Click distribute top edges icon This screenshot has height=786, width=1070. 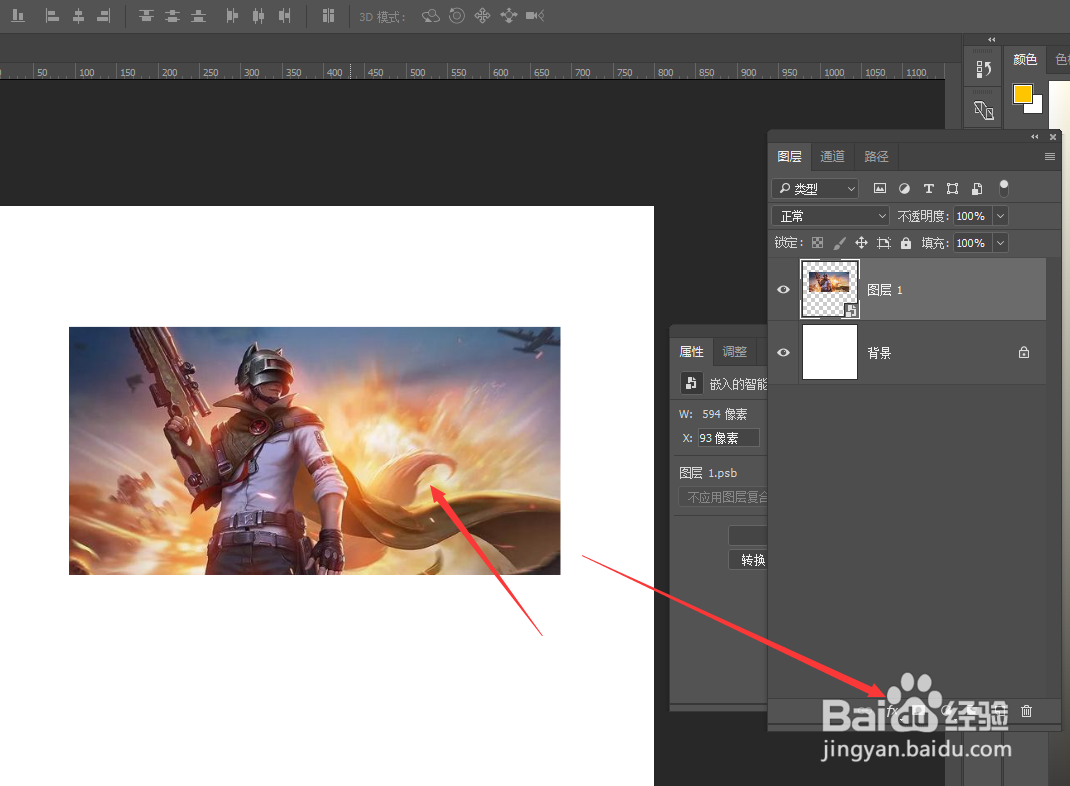[146, 16]
